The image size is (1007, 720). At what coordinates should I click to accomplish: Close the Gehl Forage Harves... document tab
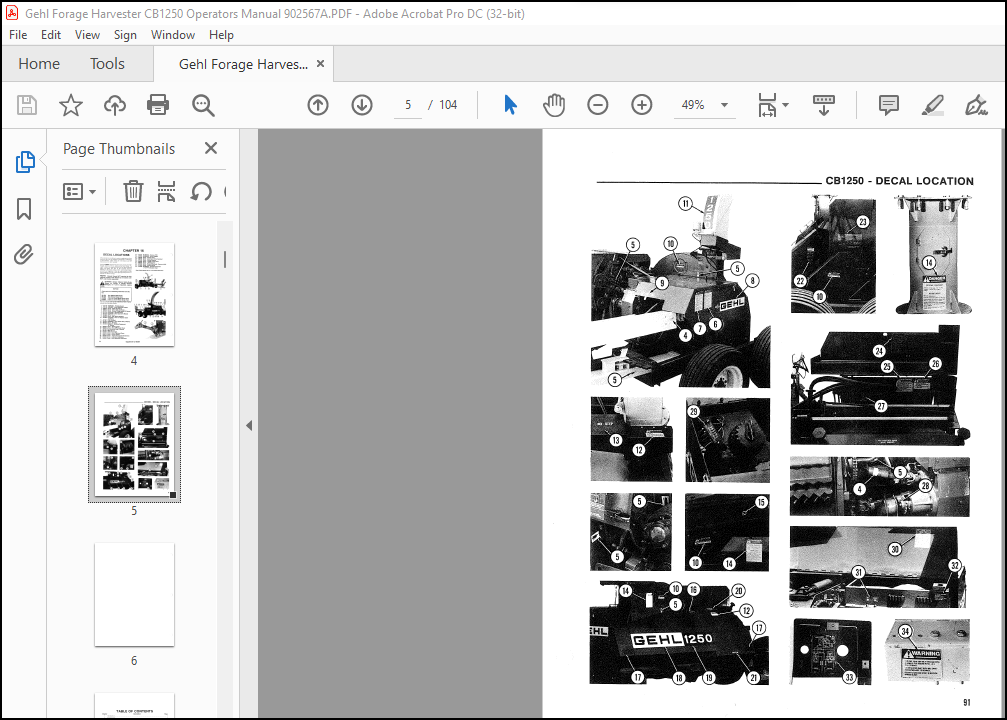pyautogui.click(x=320, y=64)
